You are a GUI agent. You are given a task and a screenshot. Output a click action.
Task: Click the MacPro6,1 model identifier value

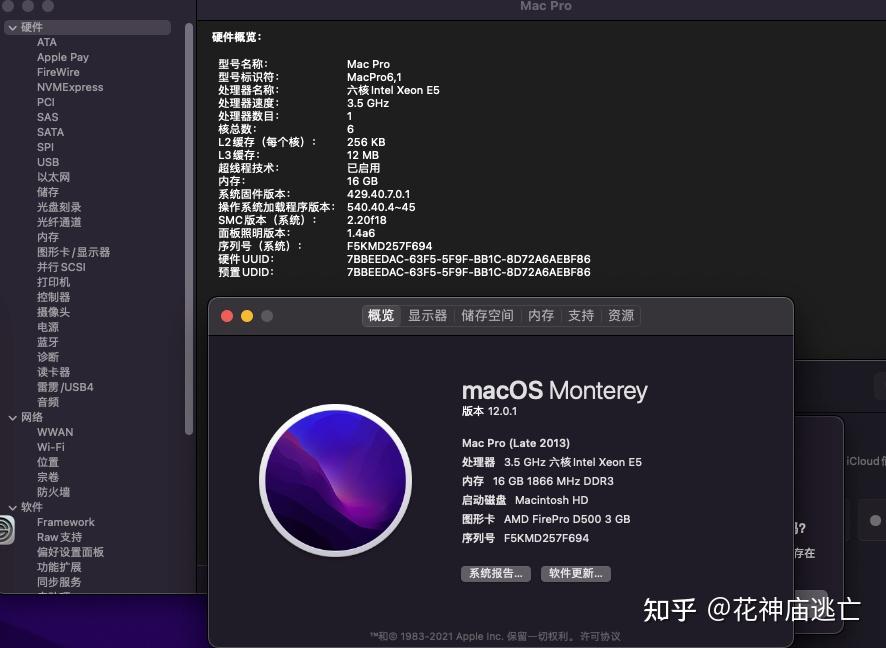coord(374,77)
